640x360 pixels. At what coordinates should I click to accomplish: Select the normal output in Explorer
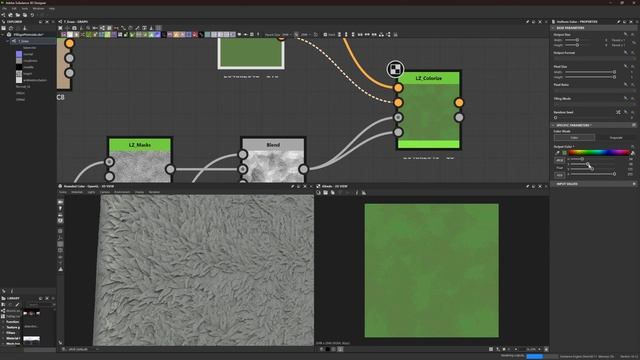coord(28,54)
